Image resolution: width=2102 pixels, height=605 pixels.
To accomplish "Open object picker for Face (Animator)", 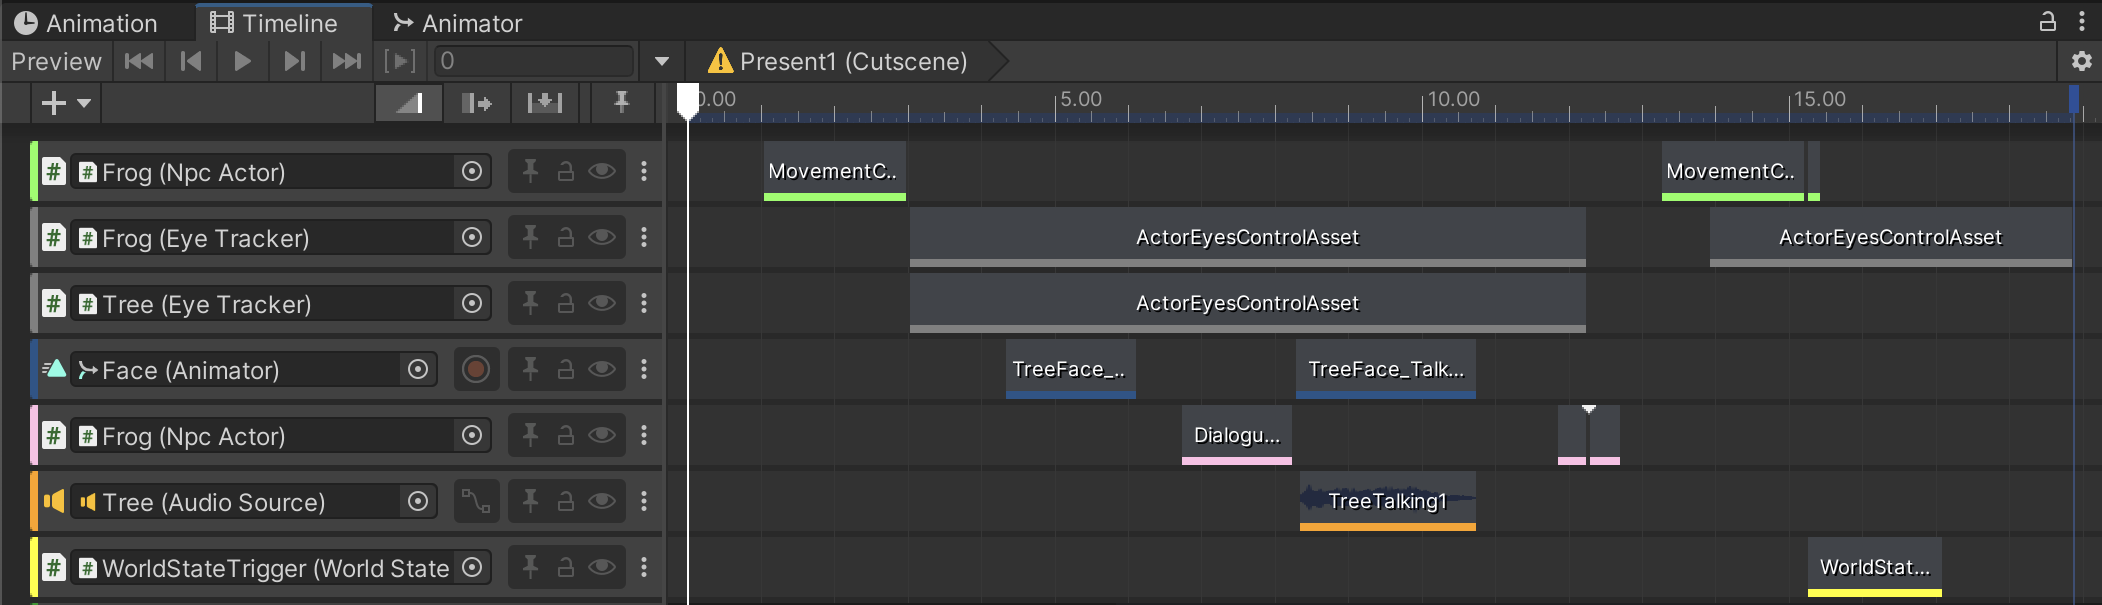I will [x=418, y=369].
